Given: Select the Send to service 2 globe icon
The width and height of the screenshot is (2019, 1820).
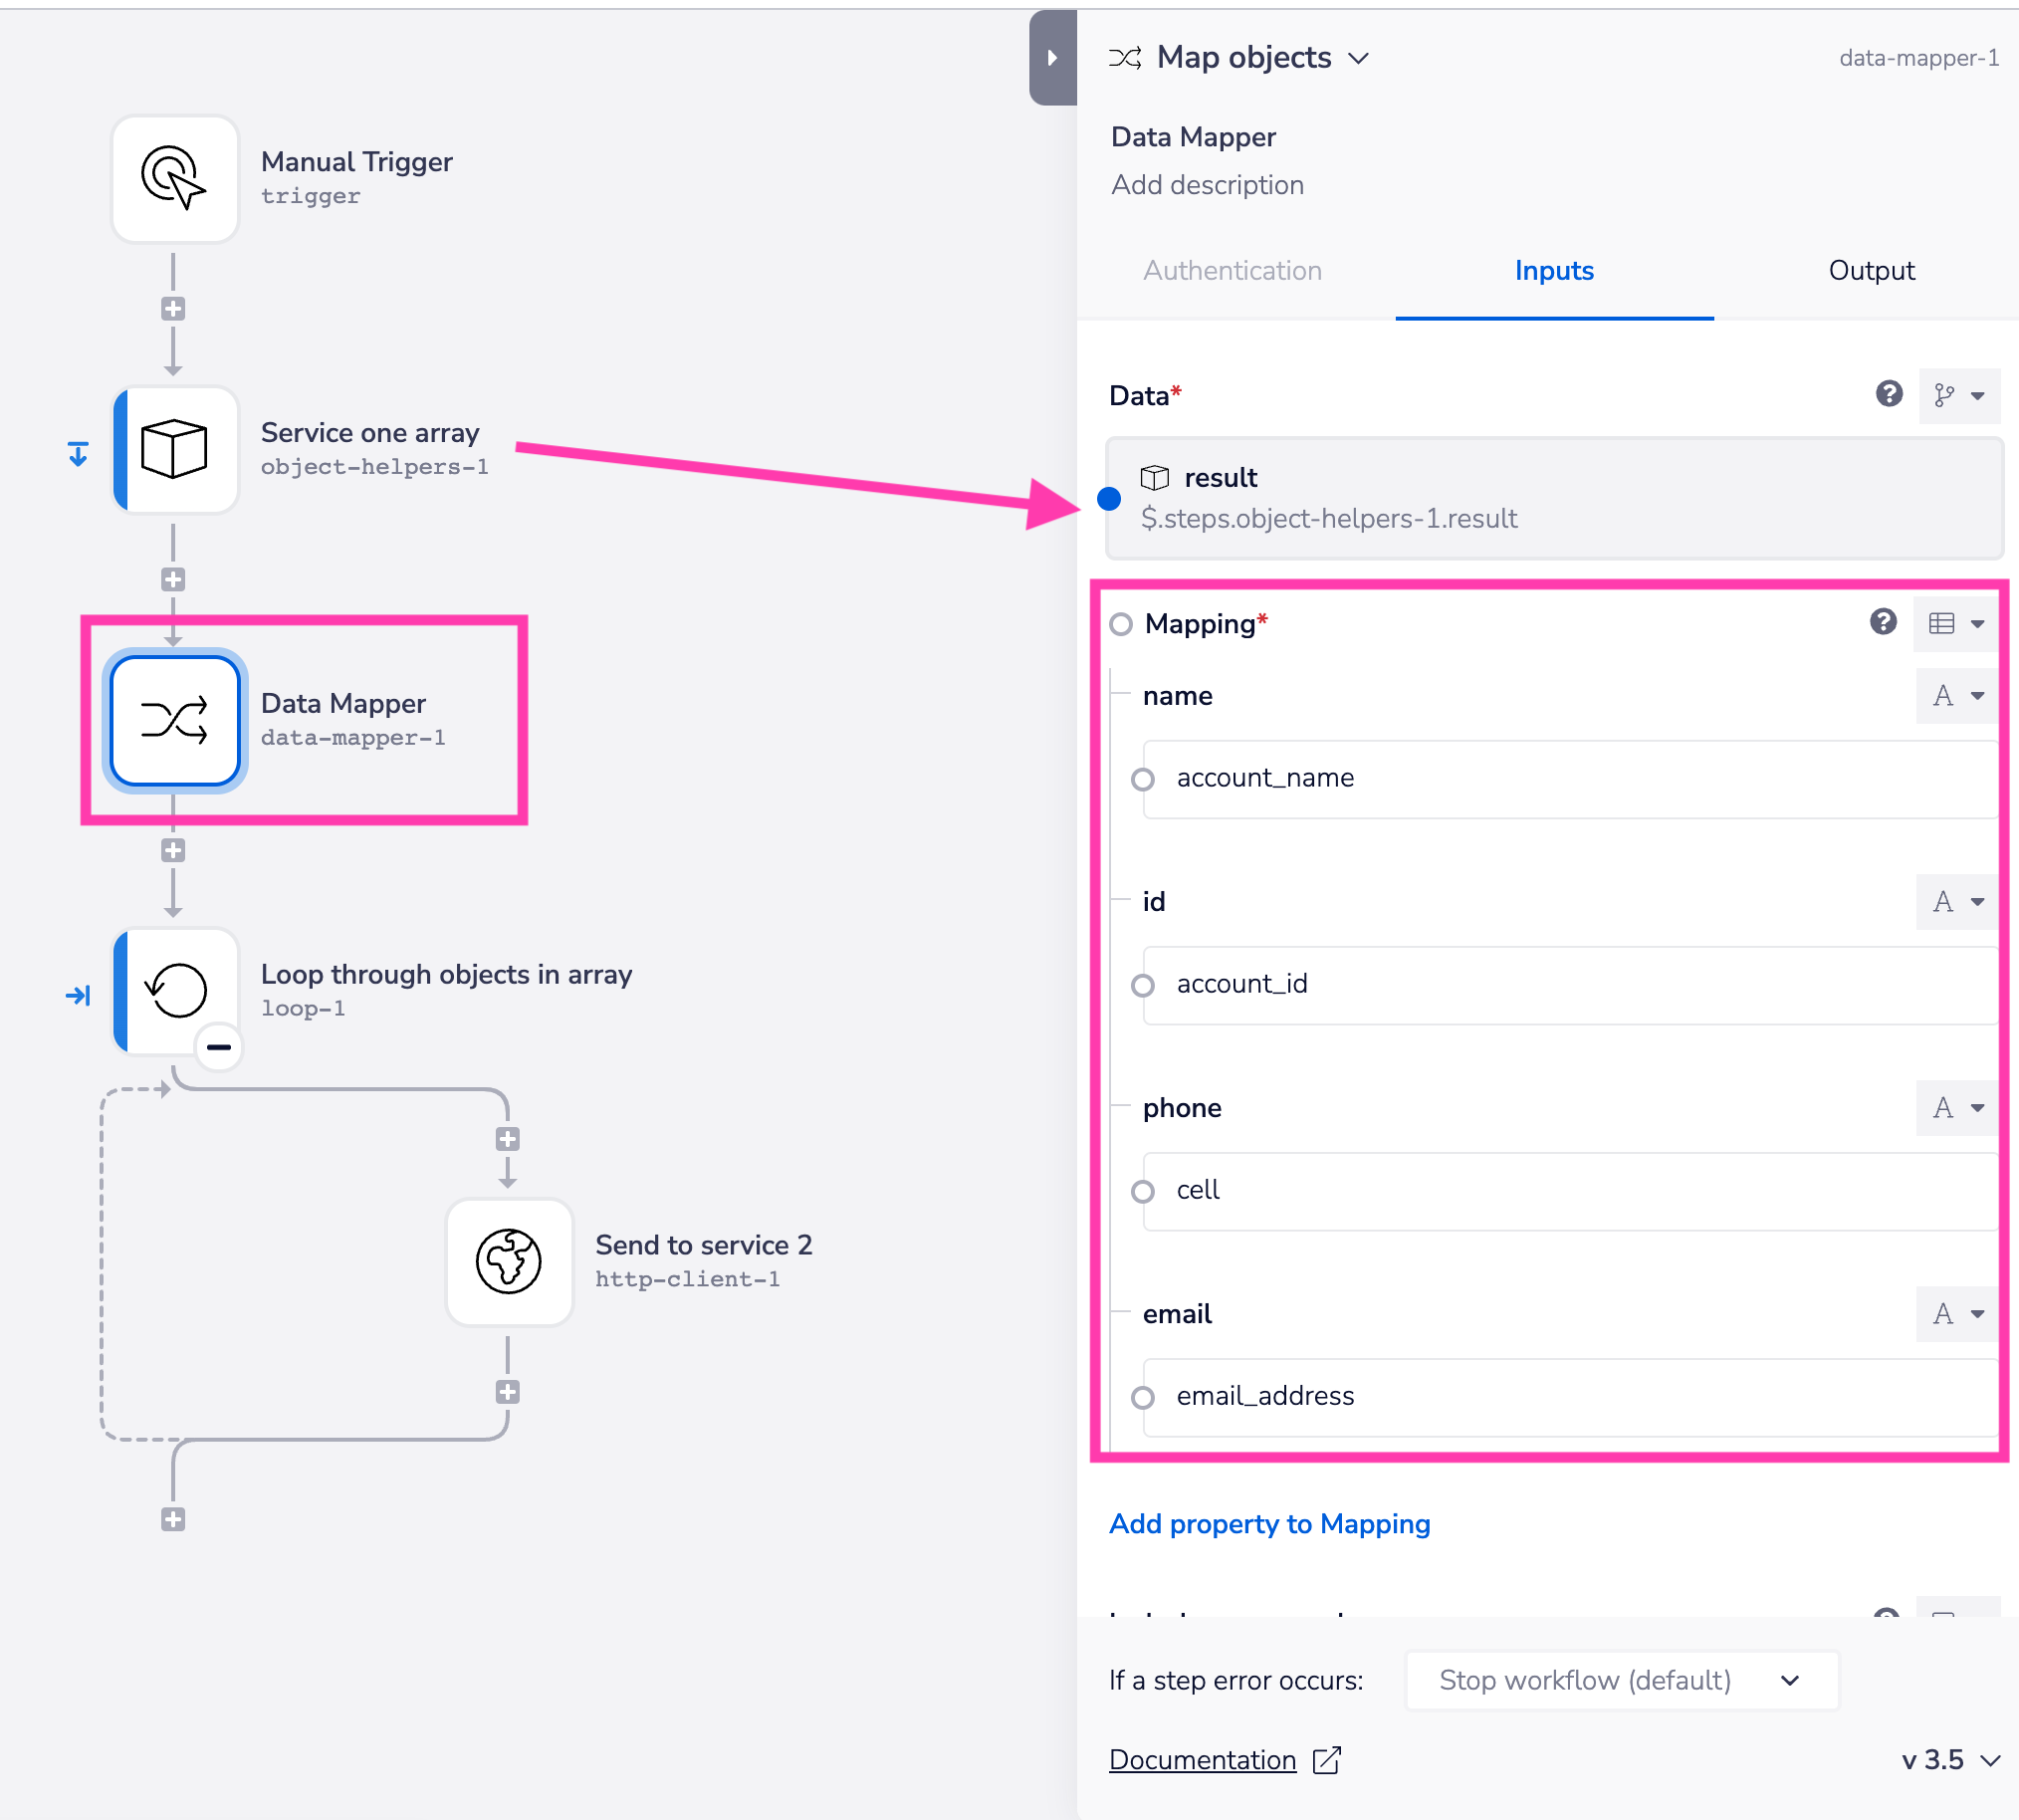Looking at the screenshot, I should pos(508,1261).
